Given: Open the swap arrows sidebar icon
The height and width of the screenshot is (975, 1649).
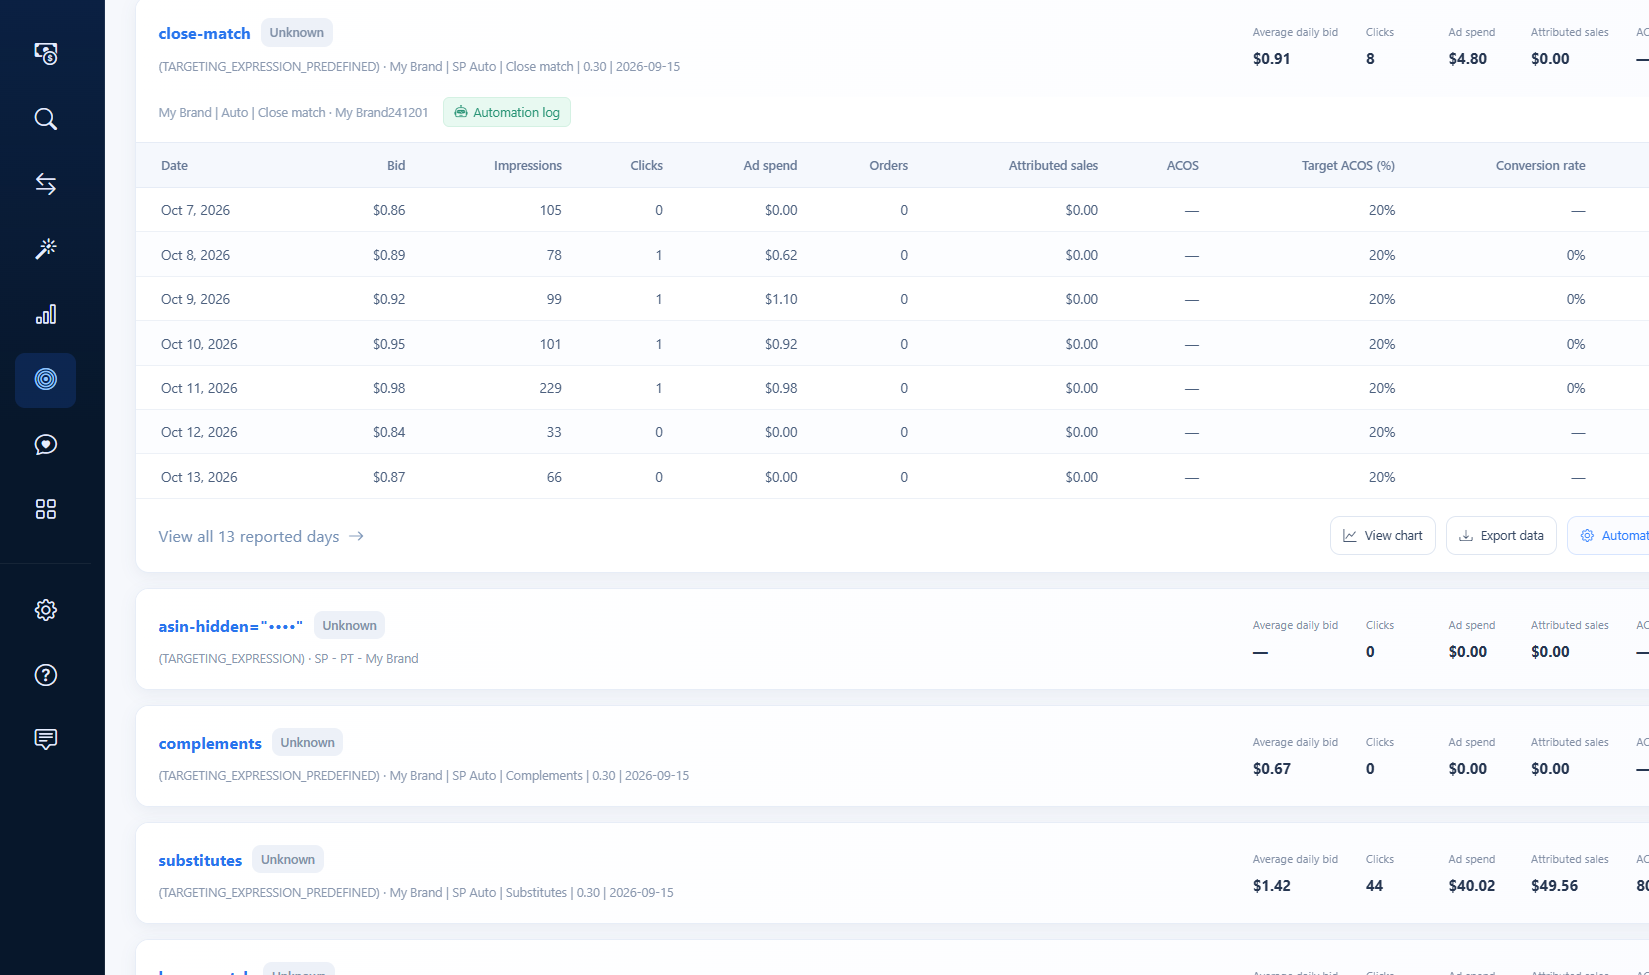Looking at the screenshot, I should click(46, 184).
